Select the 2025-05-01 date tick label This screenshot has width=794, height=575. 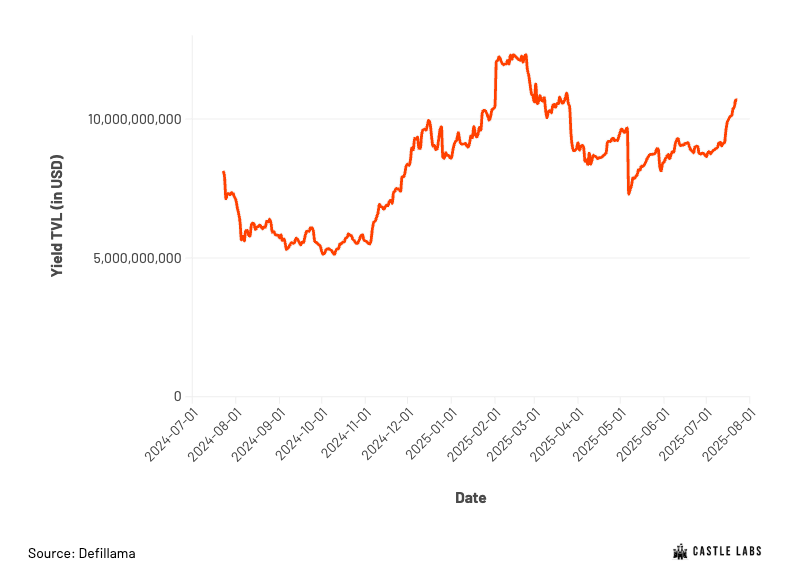click(600, 435)
